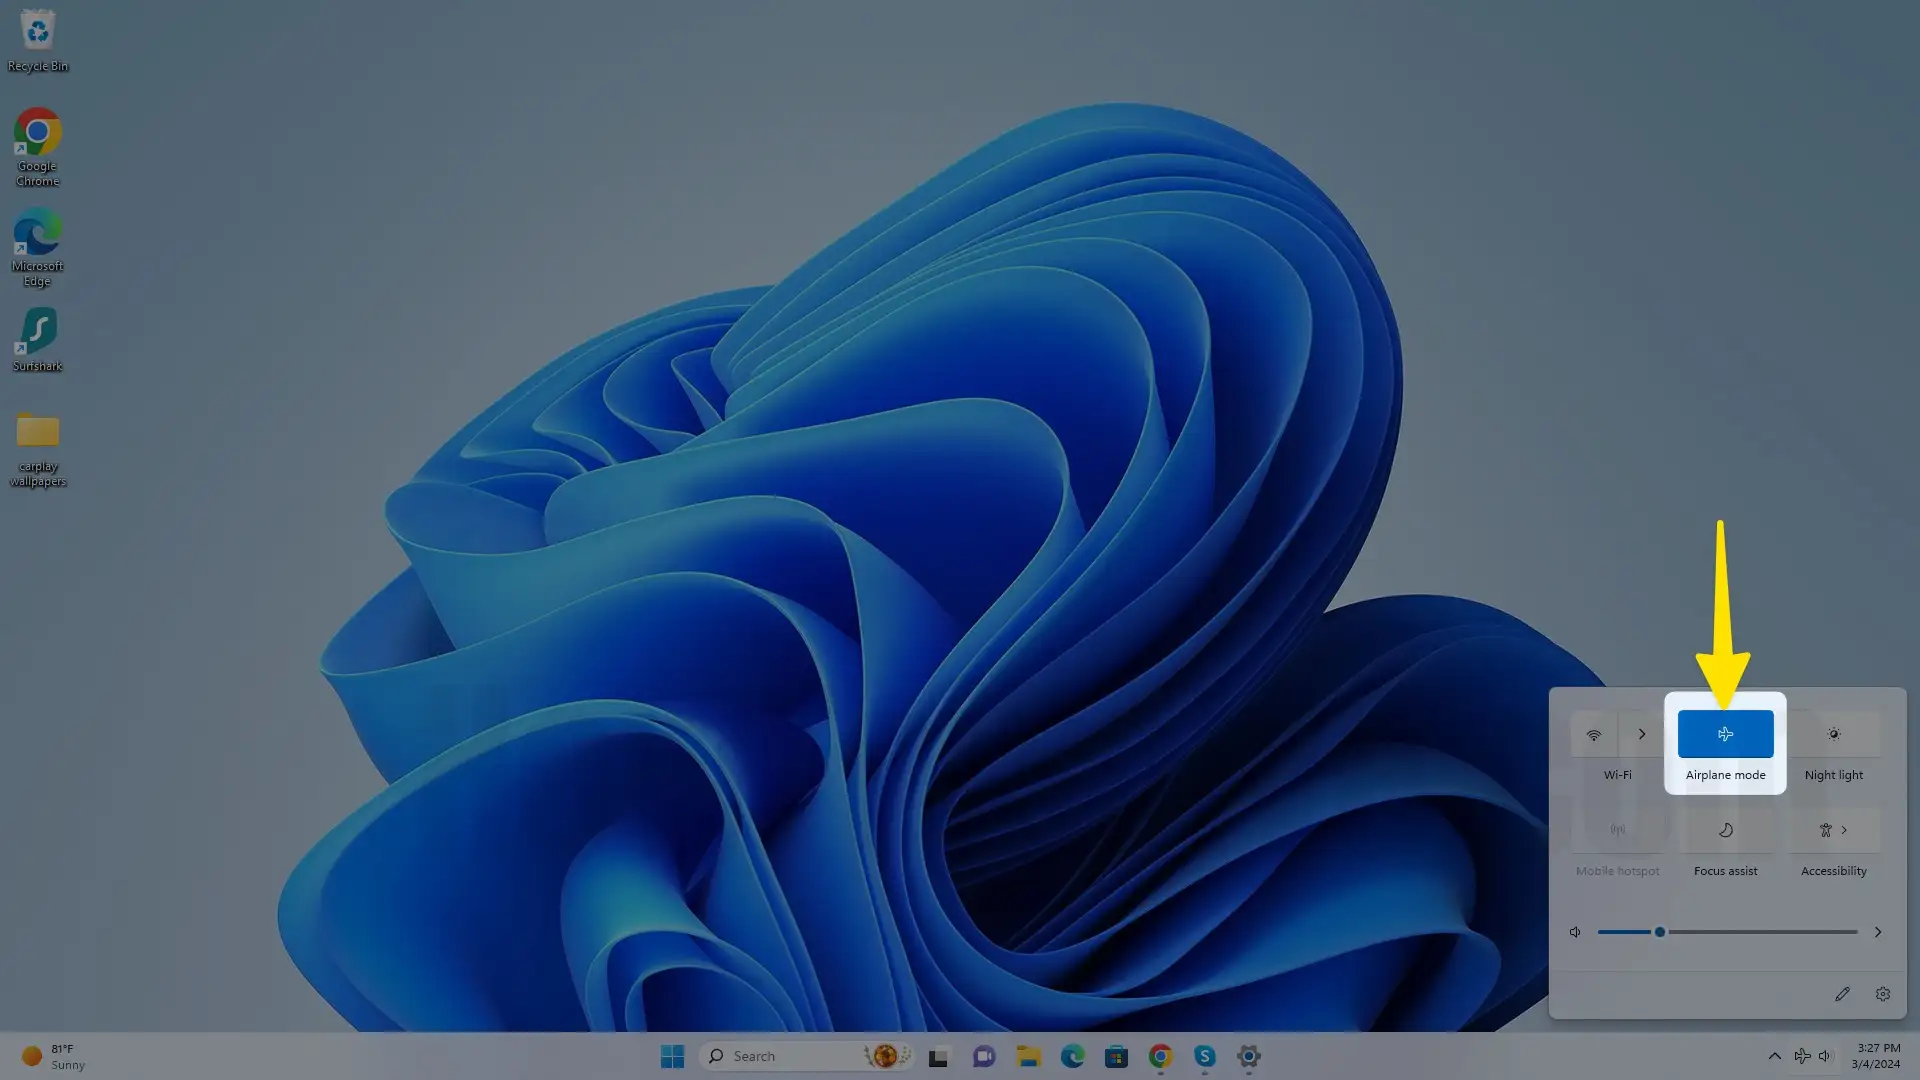Open the Recycle Bin desktop icon
The image size is (1920, 1080).
(x=37, y=40)
